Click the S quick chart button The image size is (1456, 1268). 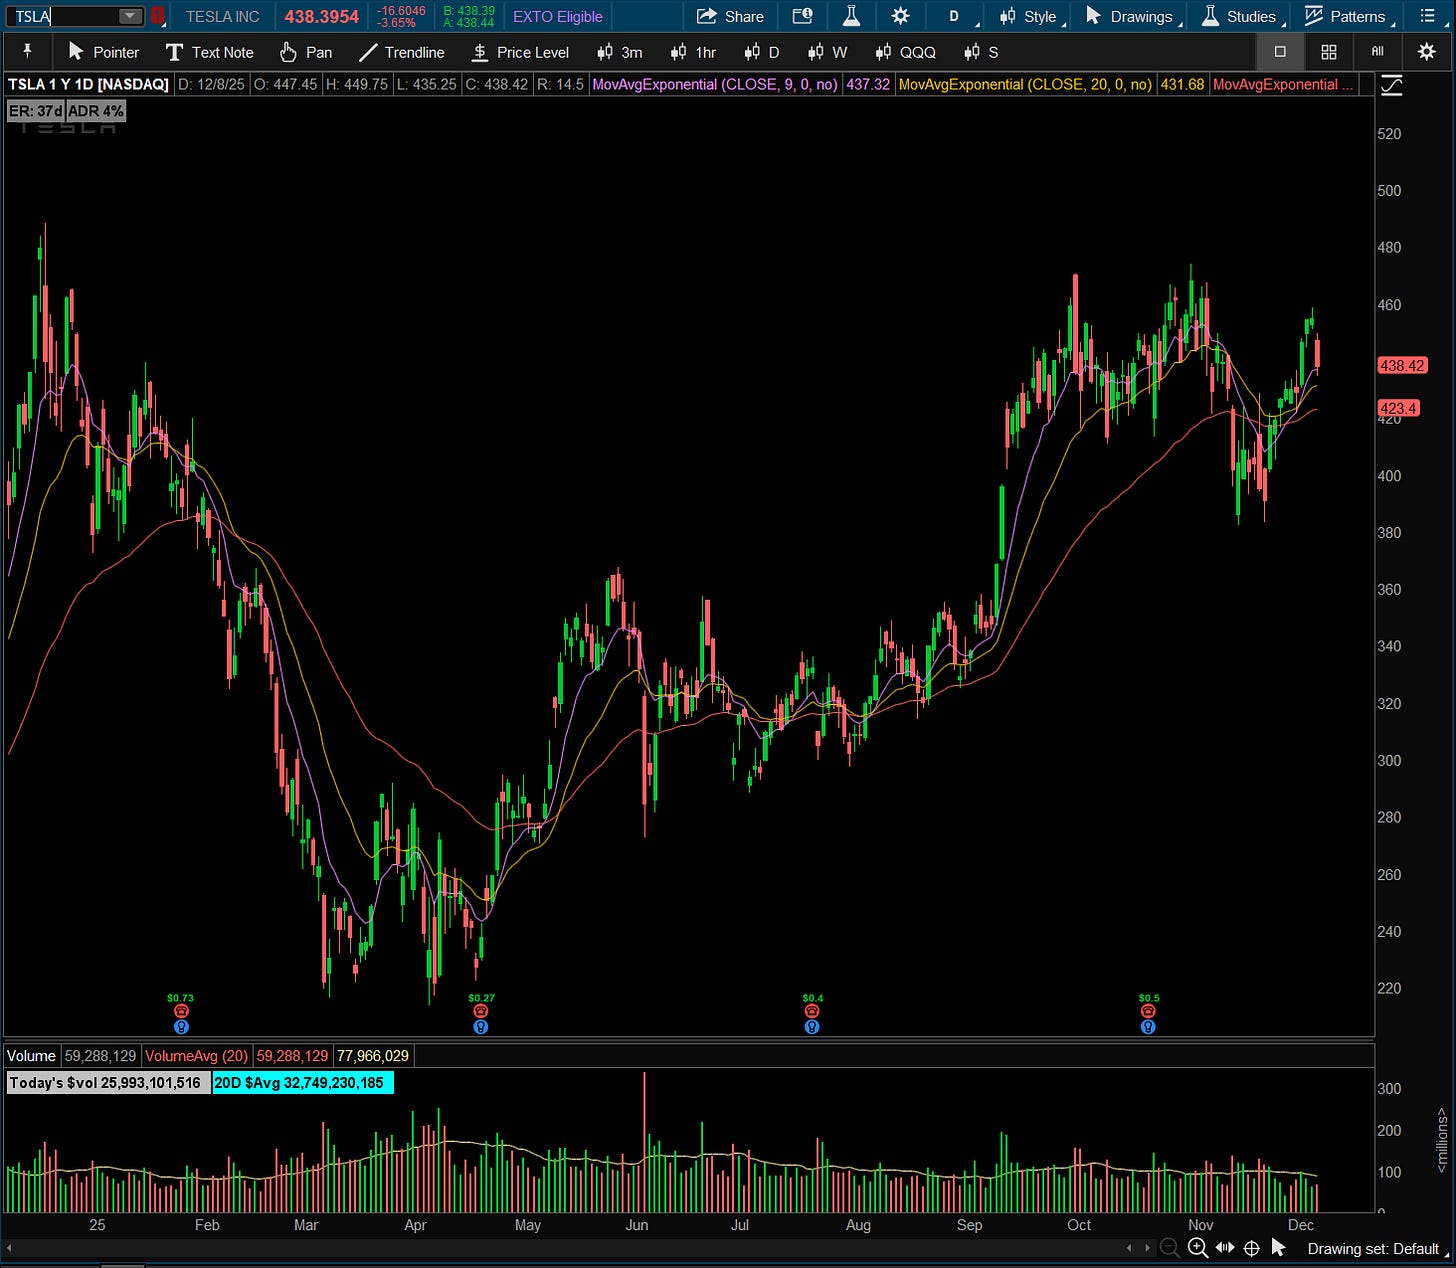(981, 52)
